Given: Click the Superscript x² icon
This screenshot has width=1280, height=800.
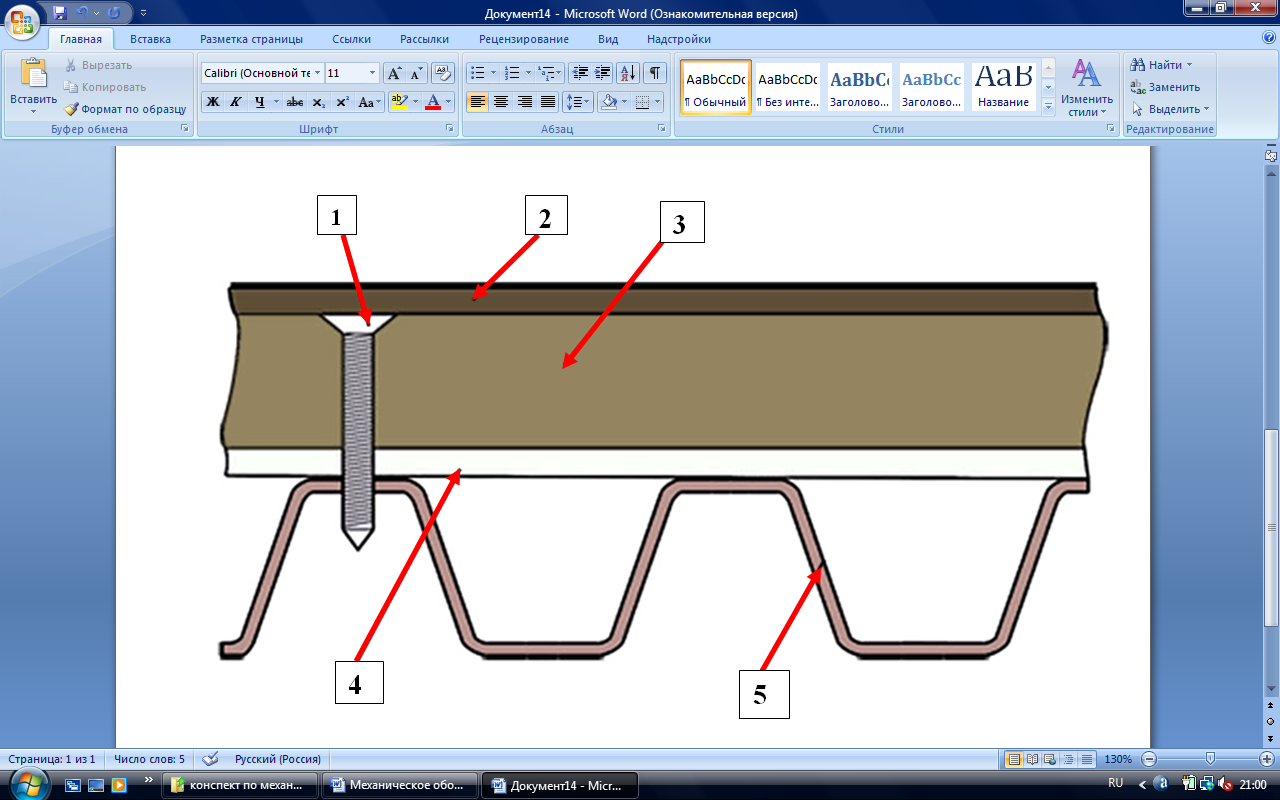Looking at the screenshot, I should 342,102.
